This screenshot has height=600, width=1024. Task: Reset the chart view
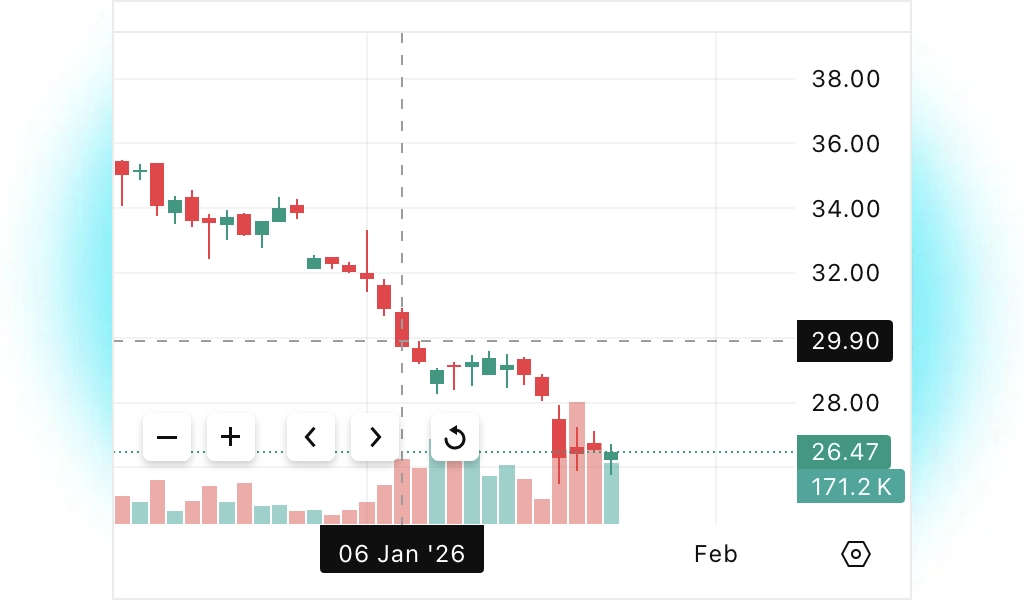click(455, 437)
